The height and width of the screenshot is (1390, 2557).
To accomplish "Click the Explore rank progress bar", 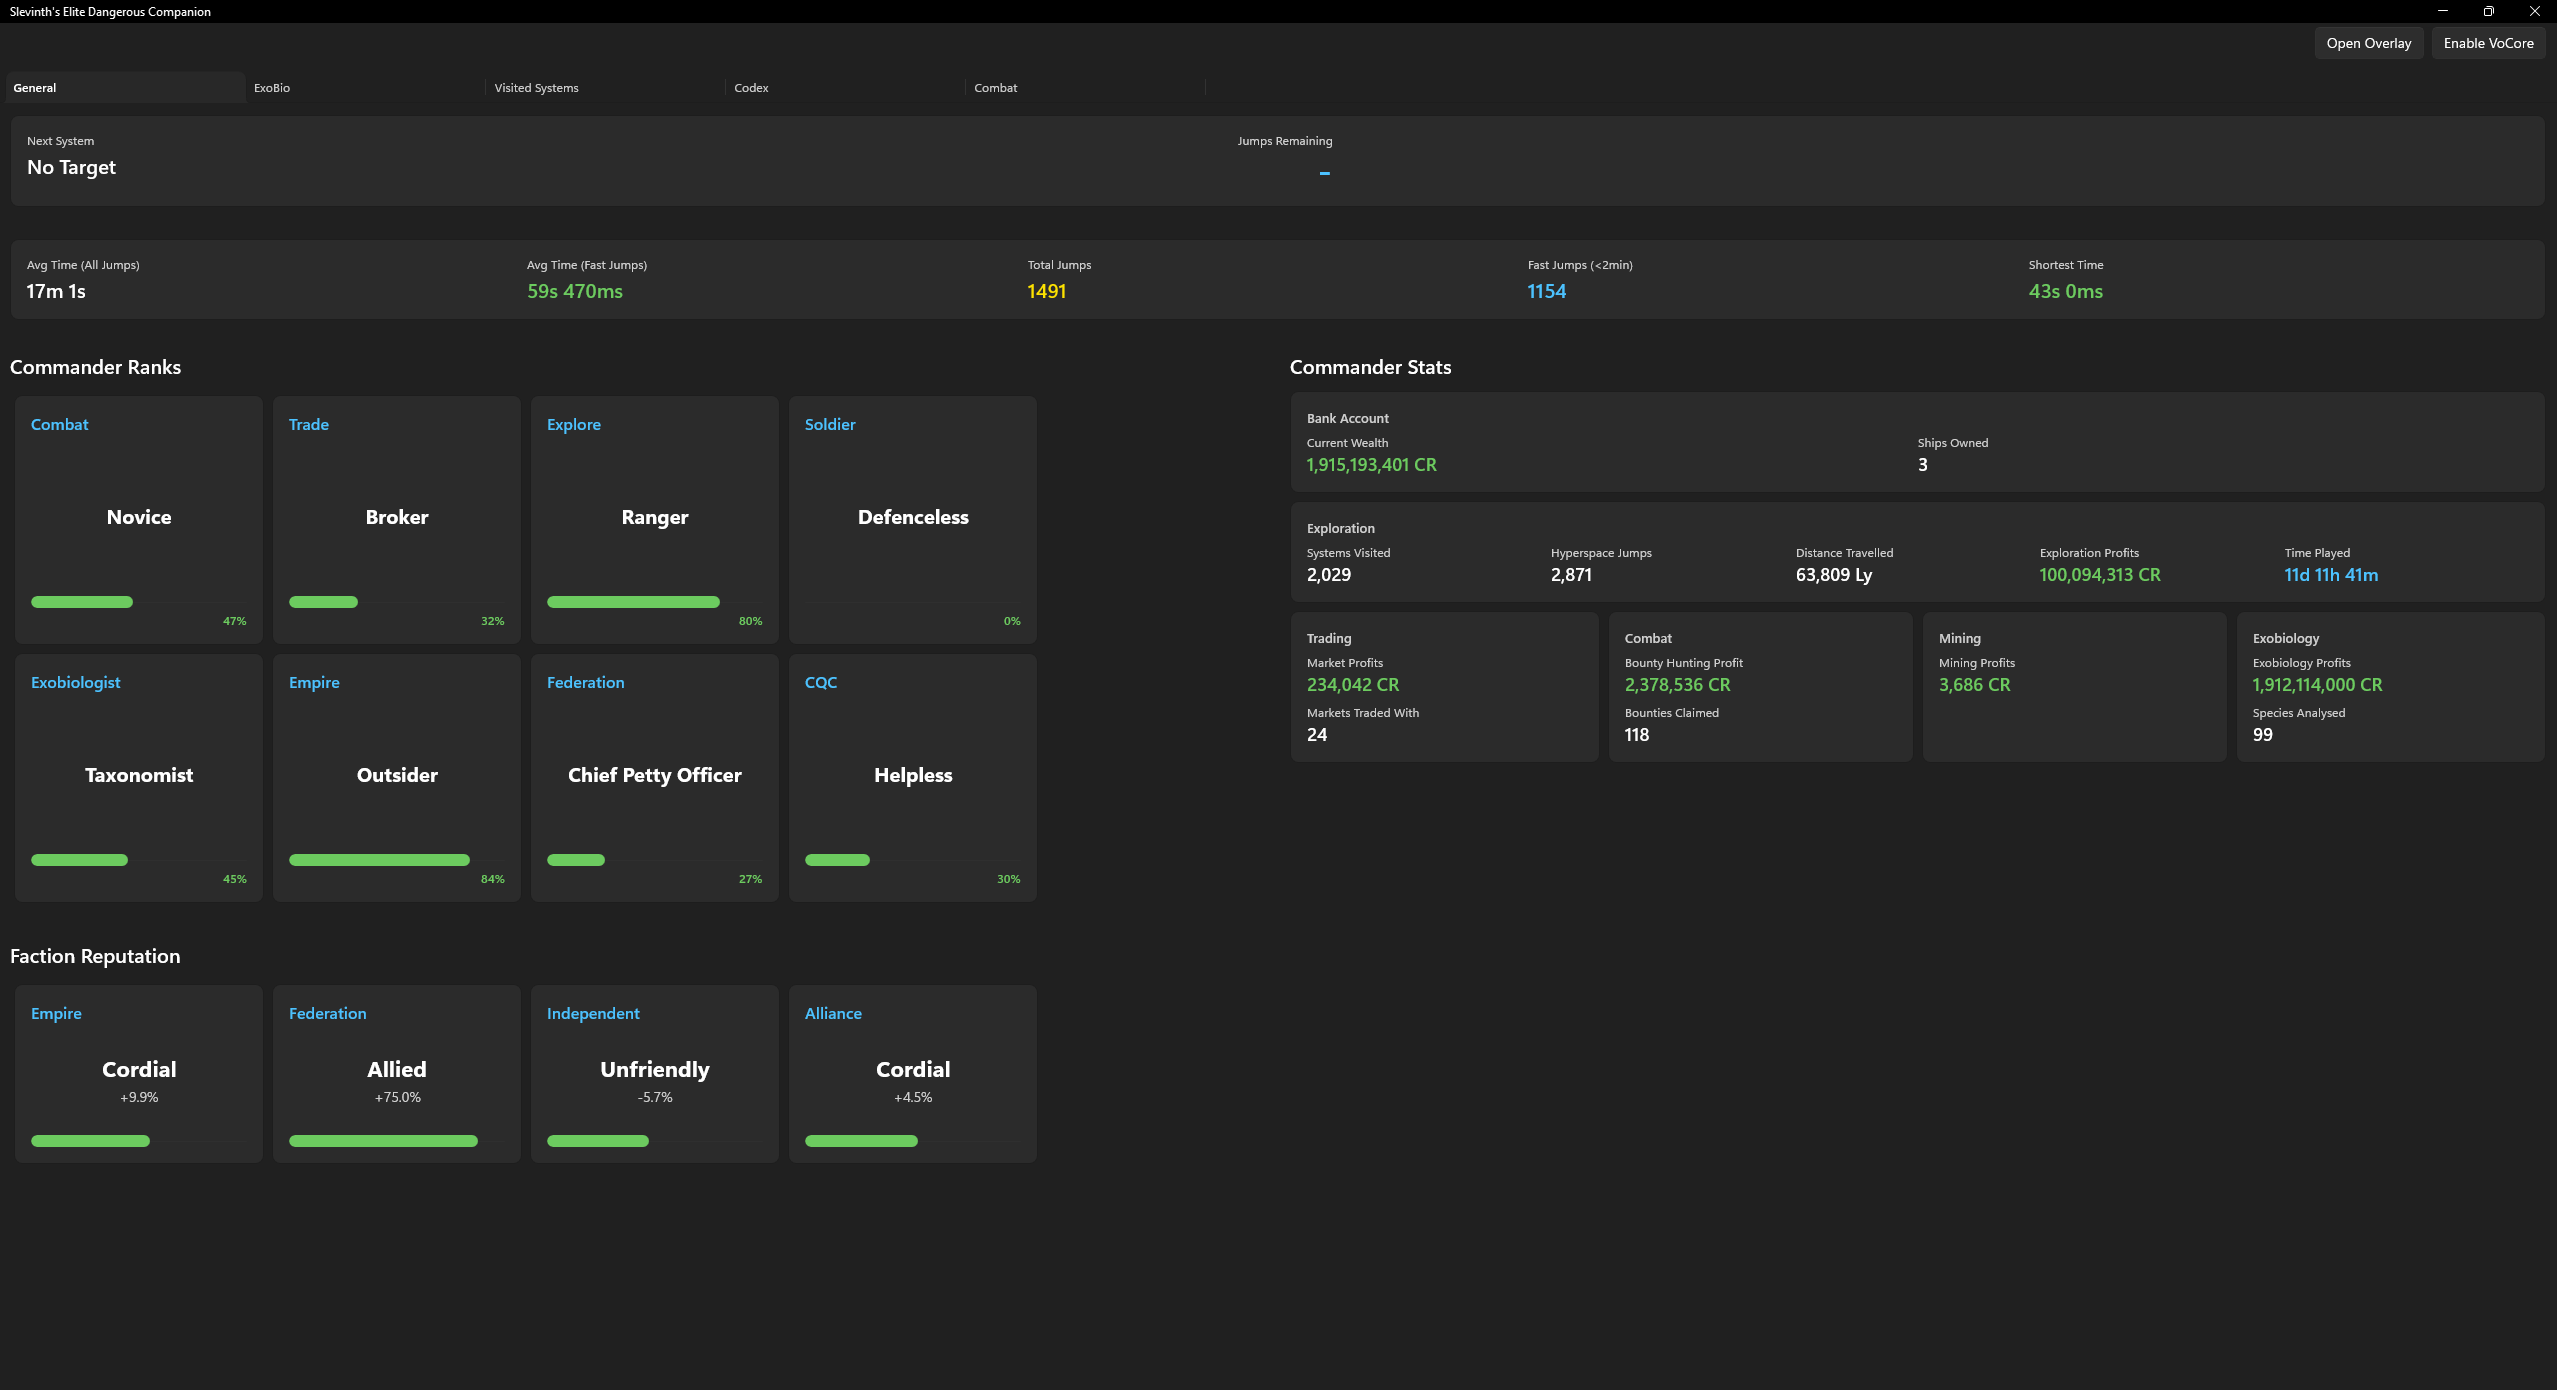I will click(x=633, y=601).
